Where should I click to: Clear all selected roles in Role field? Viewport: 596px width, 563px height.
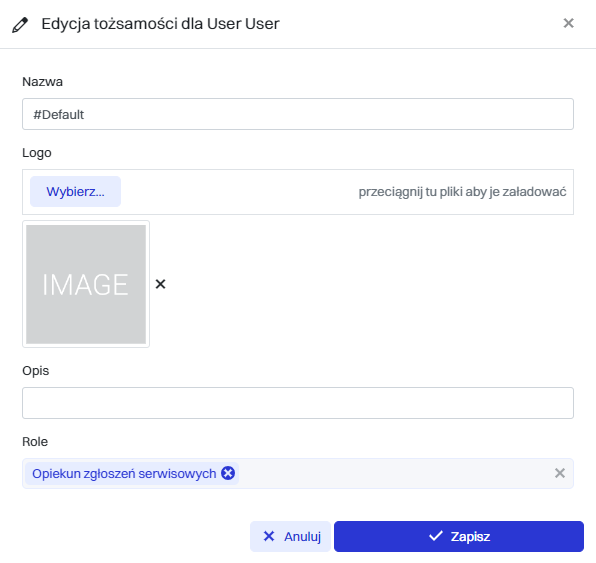[x=560, y=473]
